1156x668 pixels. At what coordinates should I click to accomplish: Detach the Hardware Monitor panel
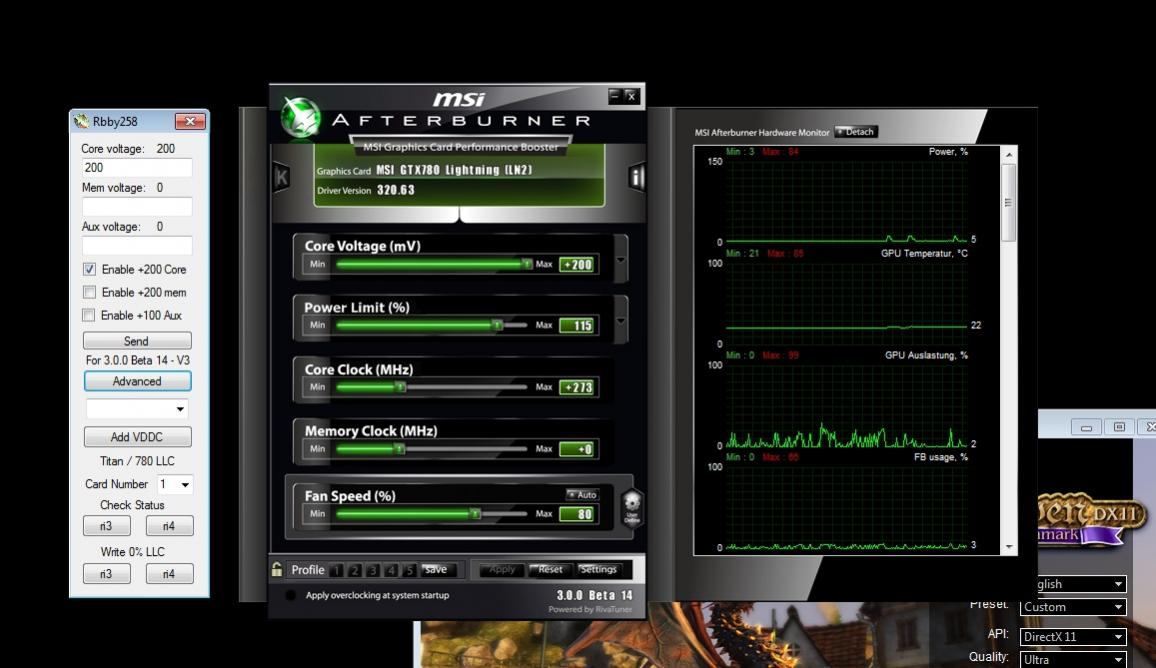856,132
